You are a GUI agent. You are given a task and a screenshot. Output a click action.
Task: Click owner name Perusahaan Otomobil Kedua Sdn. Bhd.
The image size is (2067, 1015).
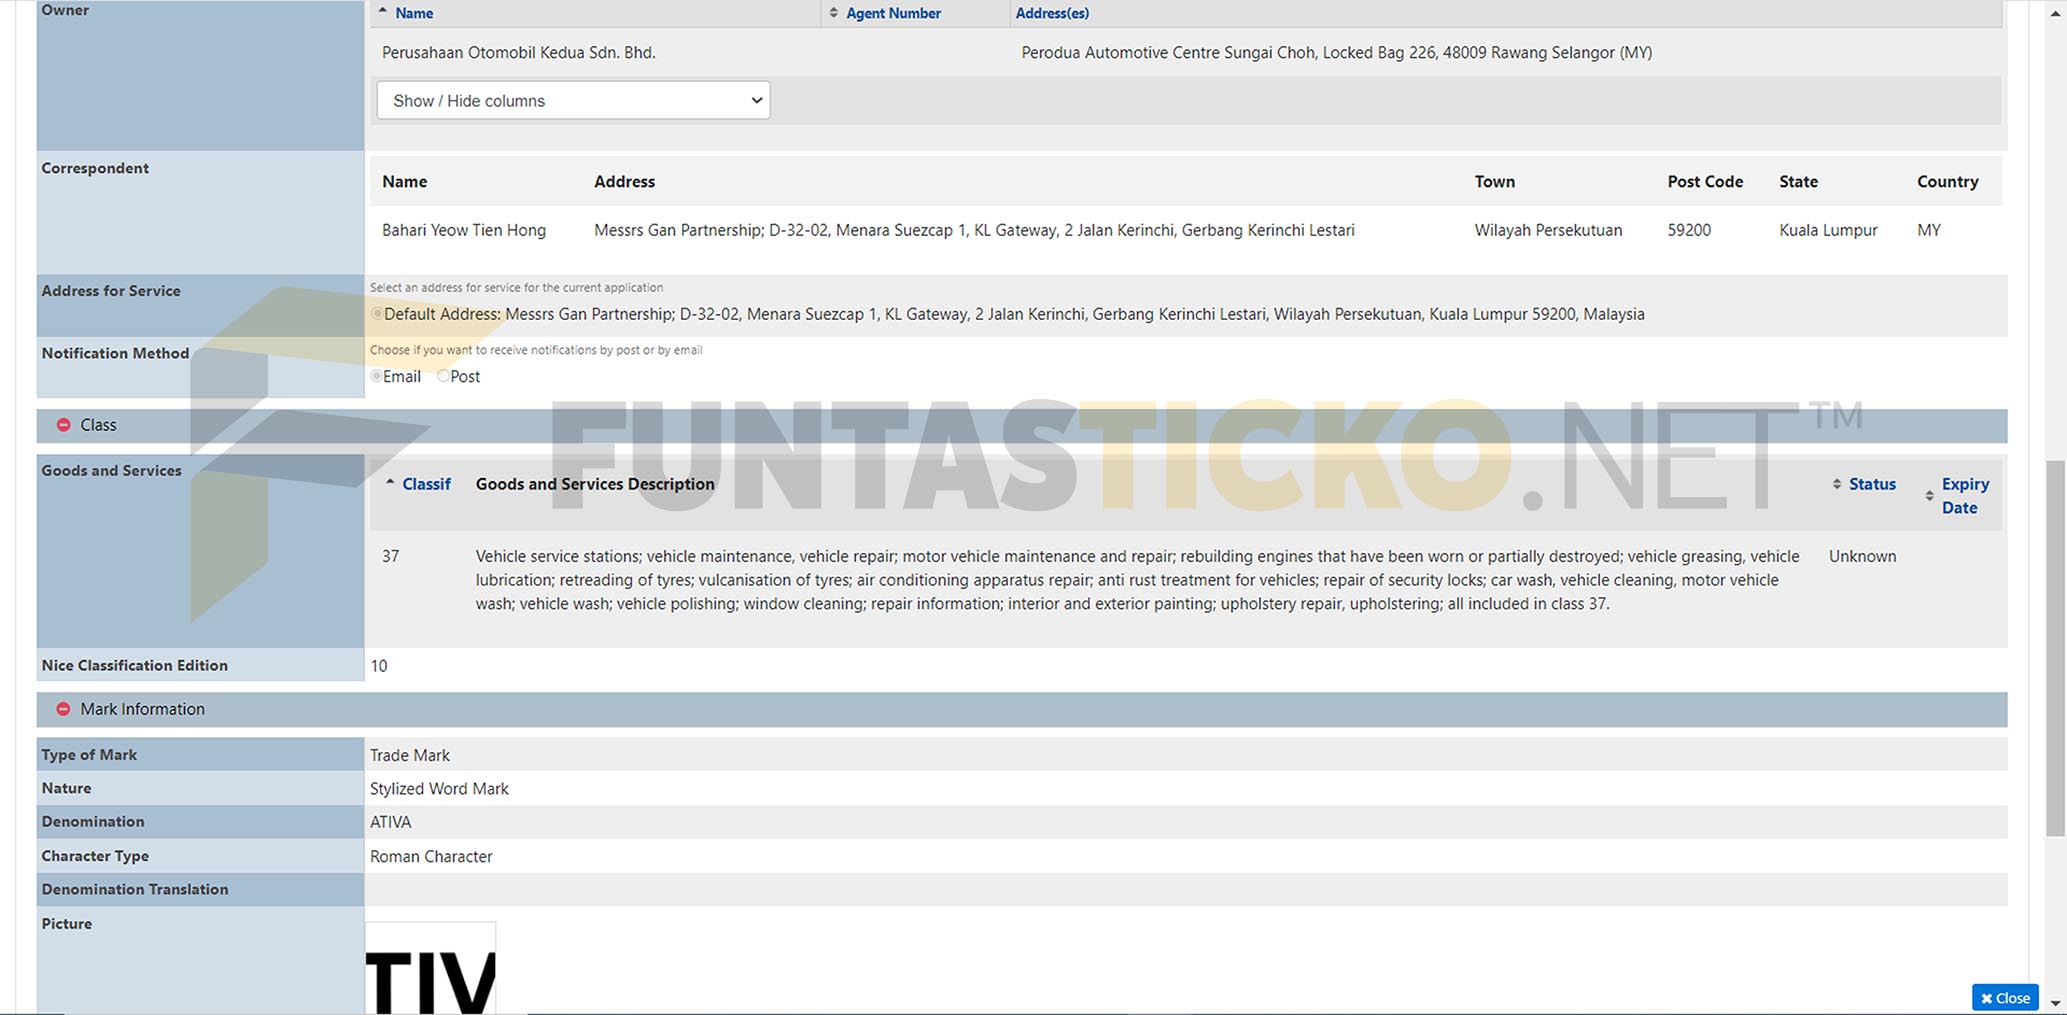point(519,52)
